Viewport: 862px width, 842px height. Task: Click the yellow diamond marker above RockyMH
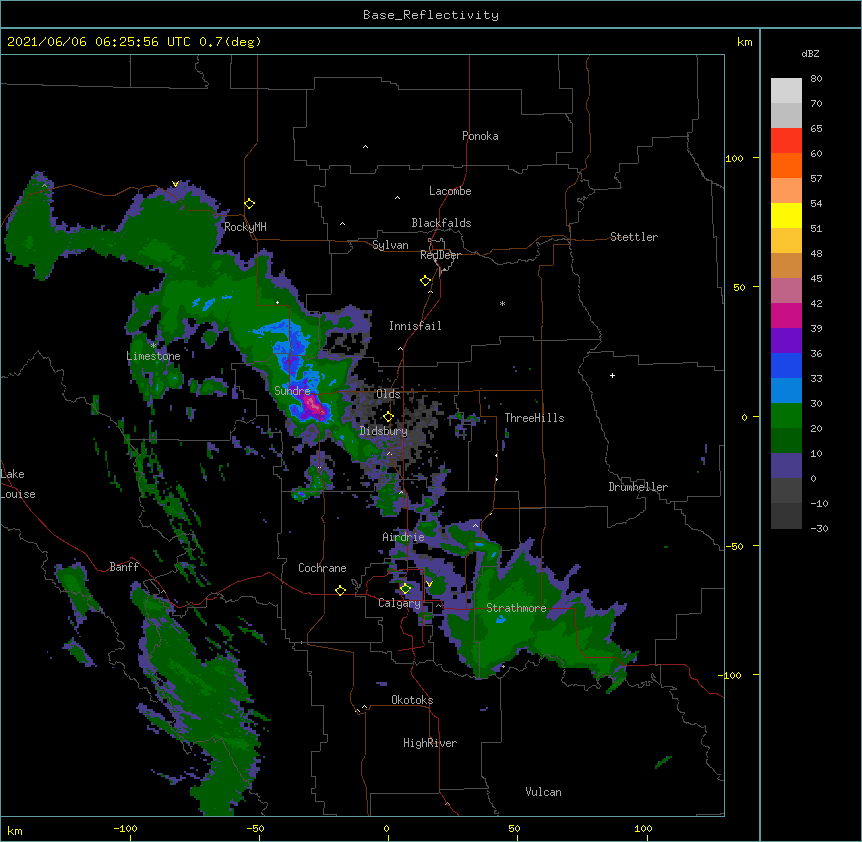point(250,204)
